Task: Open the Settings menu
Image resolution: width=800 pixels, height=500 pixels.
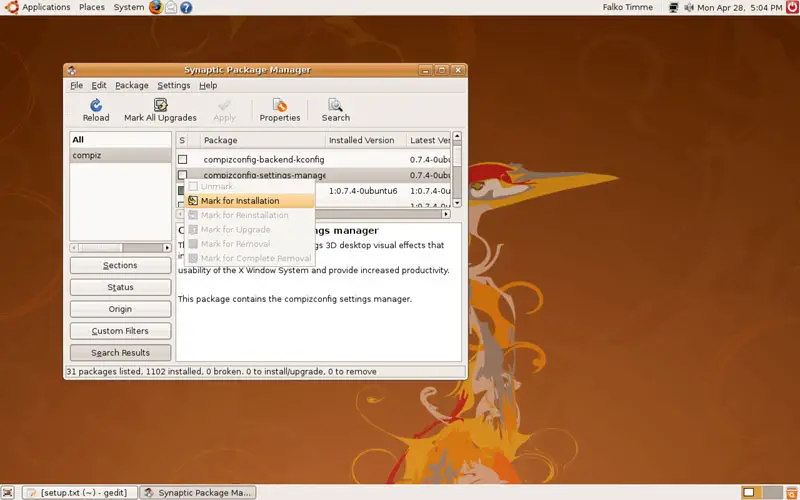Action: 173,85
